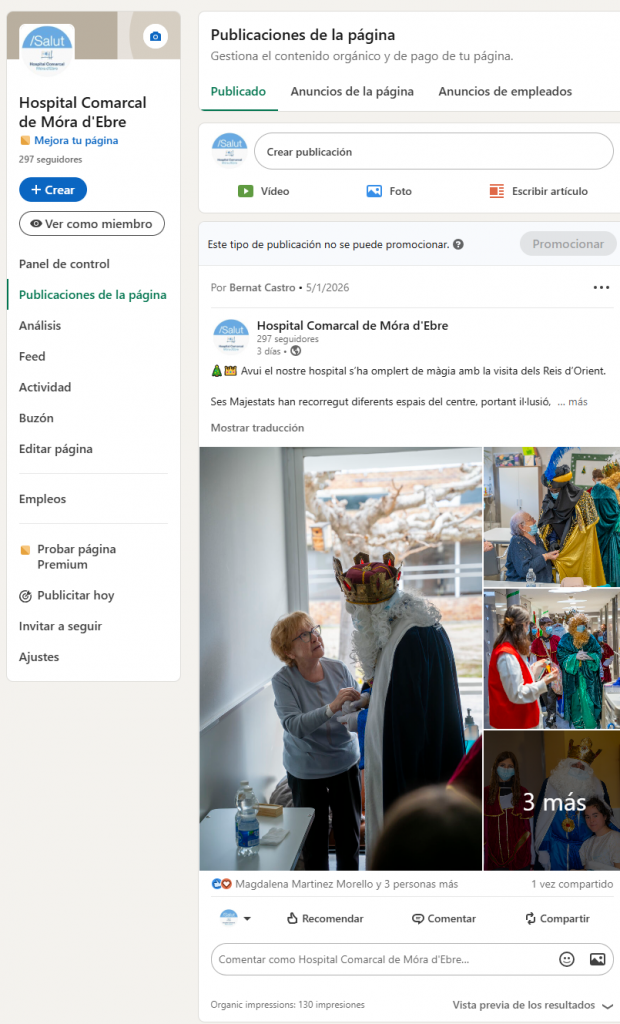The width and height of the screenshot is (620, 1024).
Task: Click the Escribir artículo icon
Action: tap(497, 191)
